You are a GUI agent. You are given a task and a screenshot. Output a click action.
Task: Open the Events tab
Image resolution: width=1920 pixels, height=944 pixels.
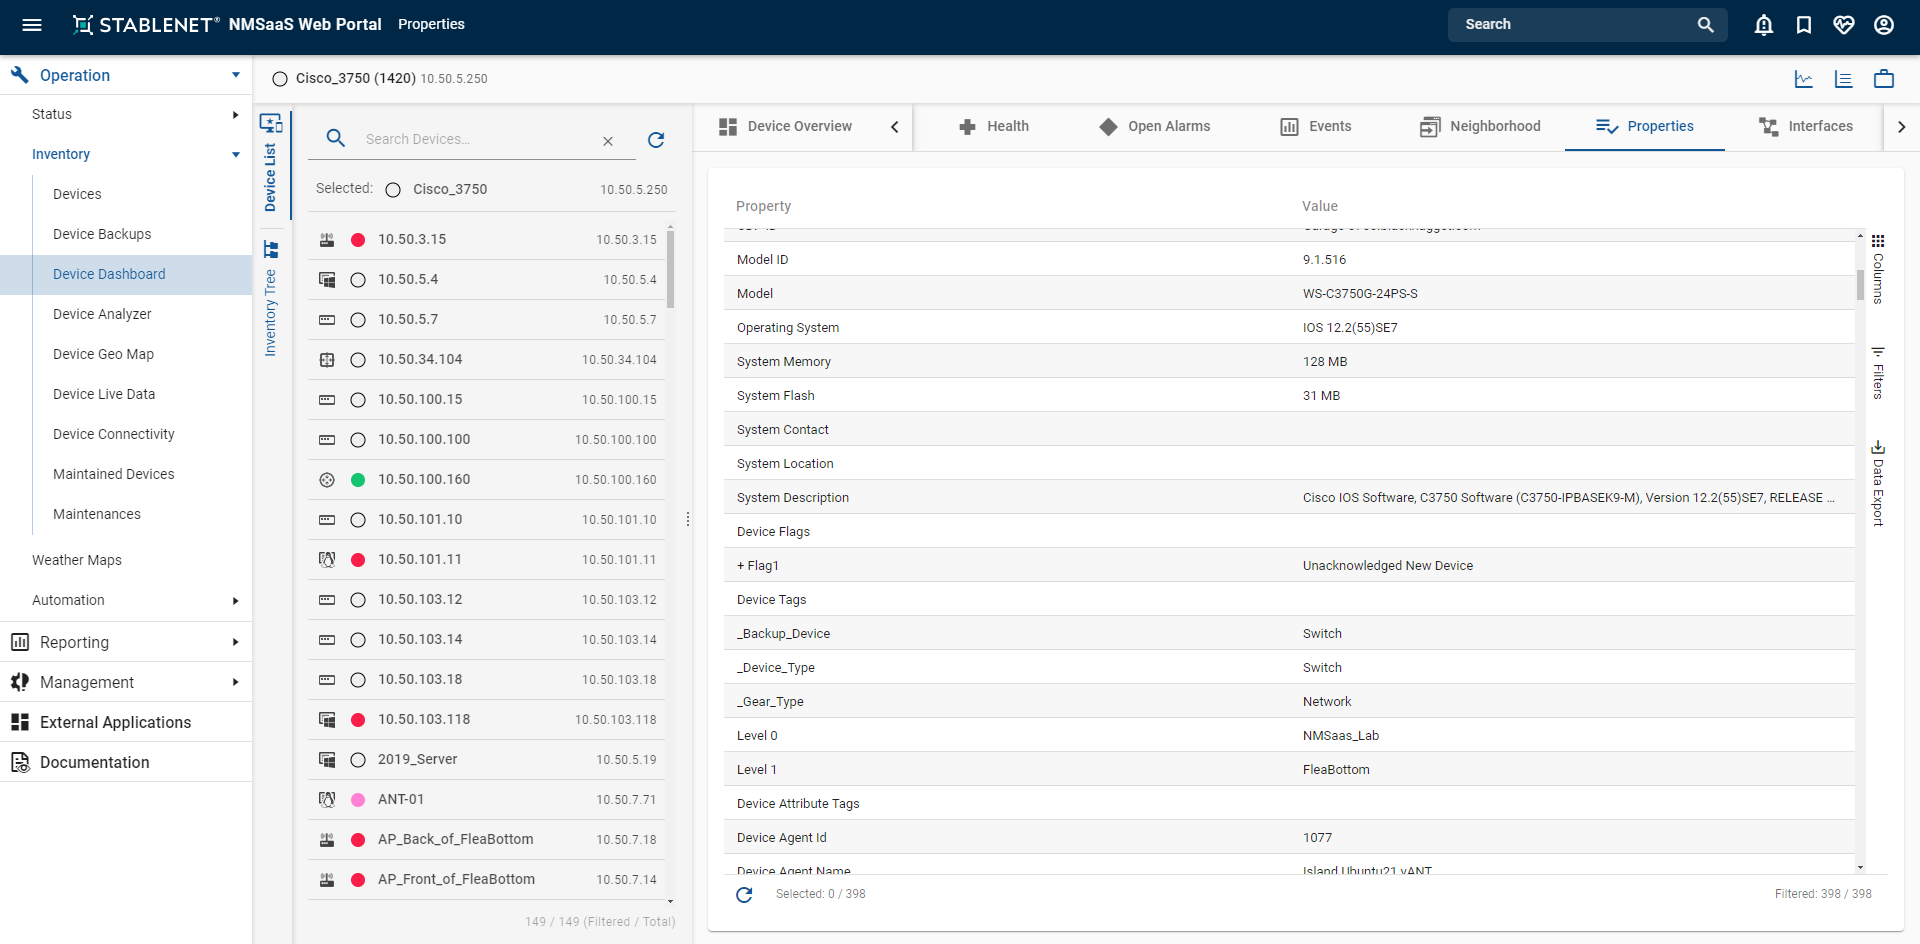tap(1316, 127)
